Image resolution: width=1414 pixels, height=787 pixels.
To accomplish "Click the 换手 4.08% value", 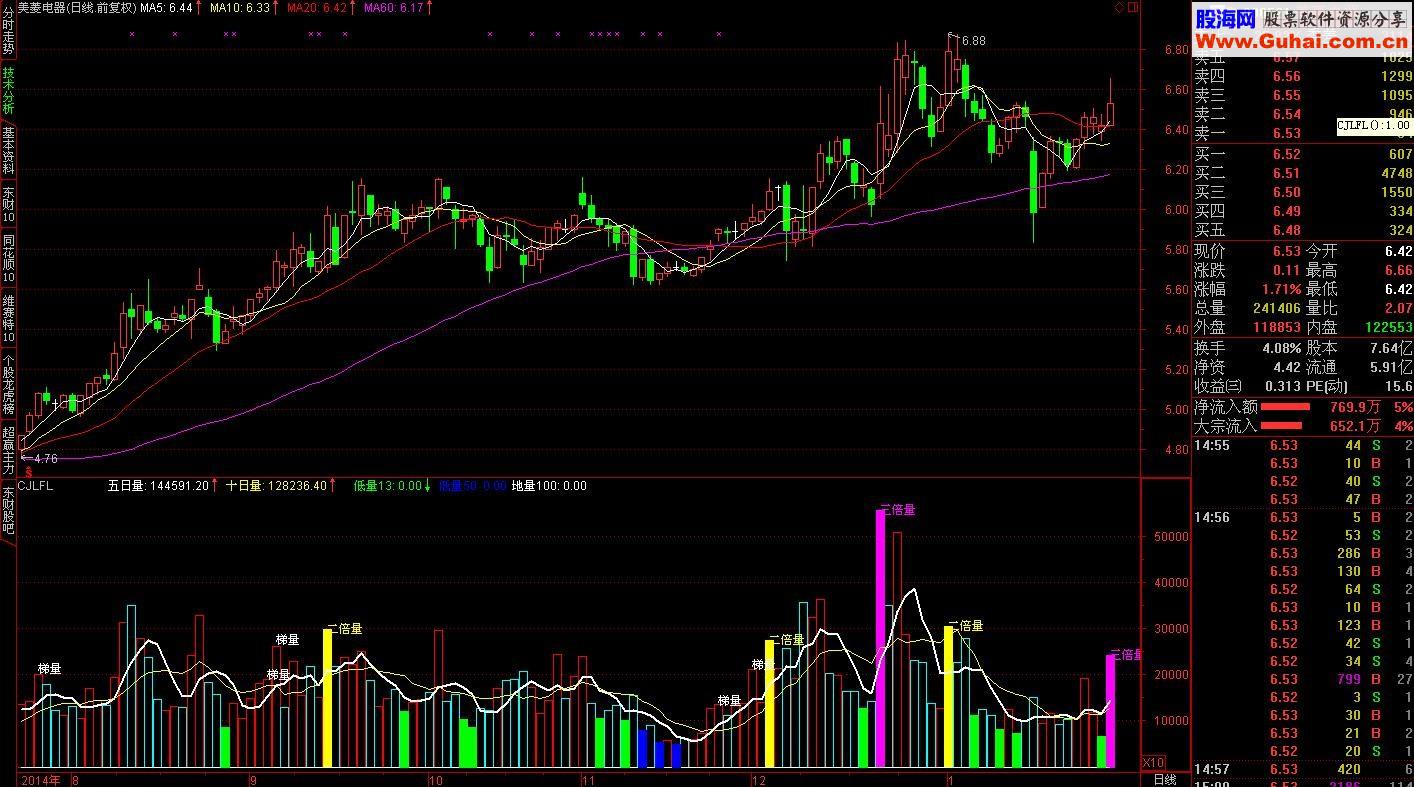I will [x=1280, y=348].
